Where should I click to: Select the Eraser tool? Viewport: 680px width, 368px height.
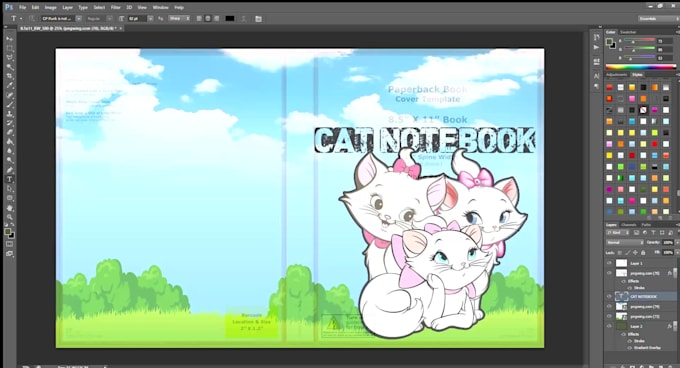click(x=10, y=133)
